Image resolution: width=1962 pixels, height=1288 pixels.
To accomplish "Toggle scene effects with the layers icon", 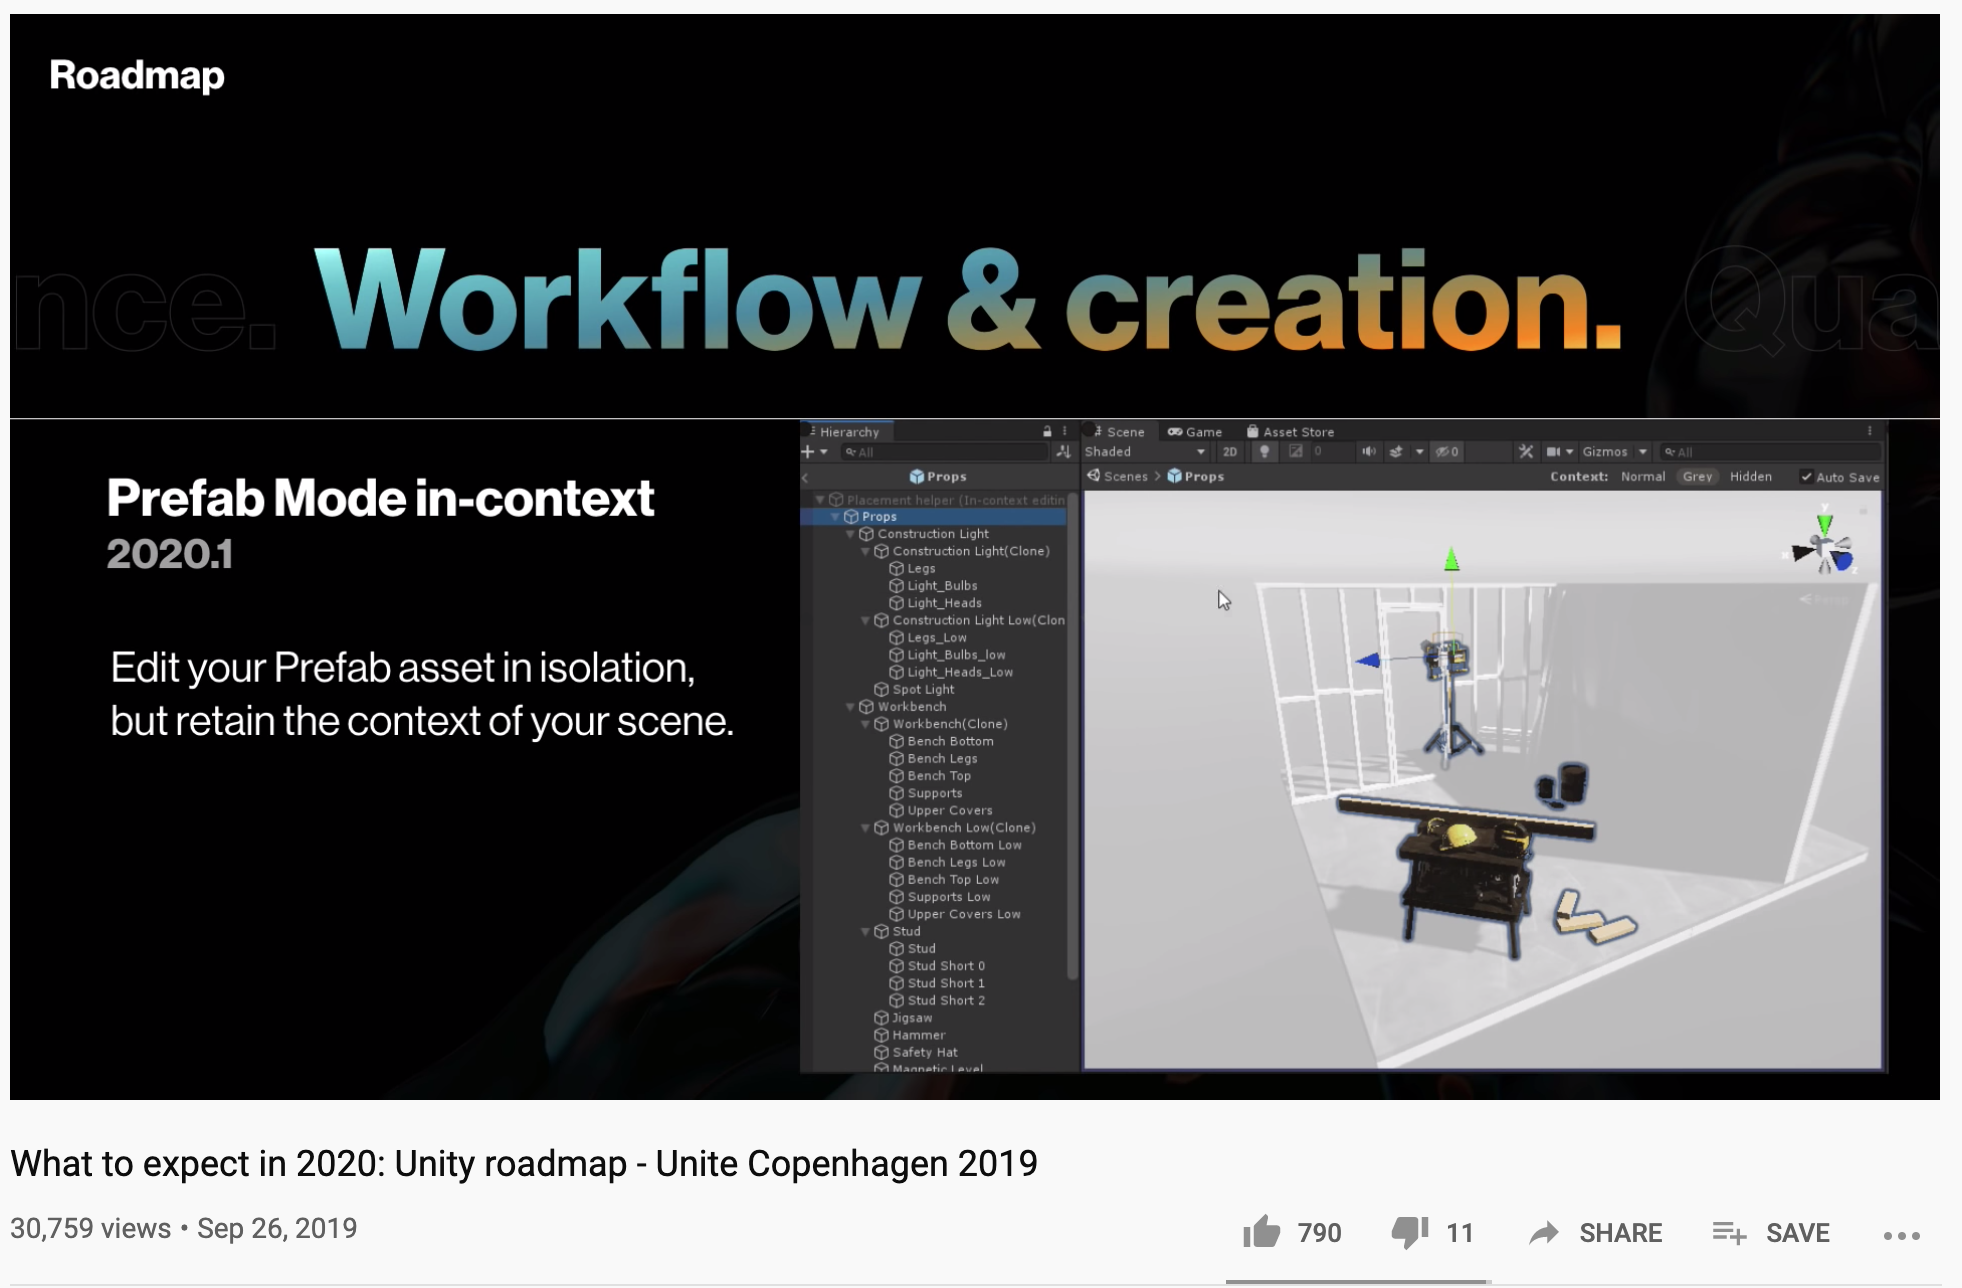I will click(1396, 452).
